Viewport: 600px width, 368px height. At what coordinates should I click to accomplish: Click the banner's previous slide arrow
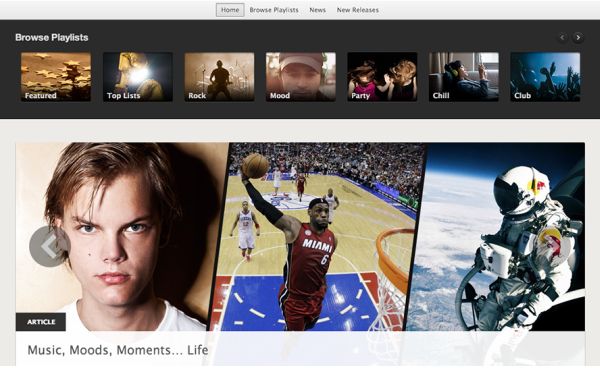coord(50,246)
